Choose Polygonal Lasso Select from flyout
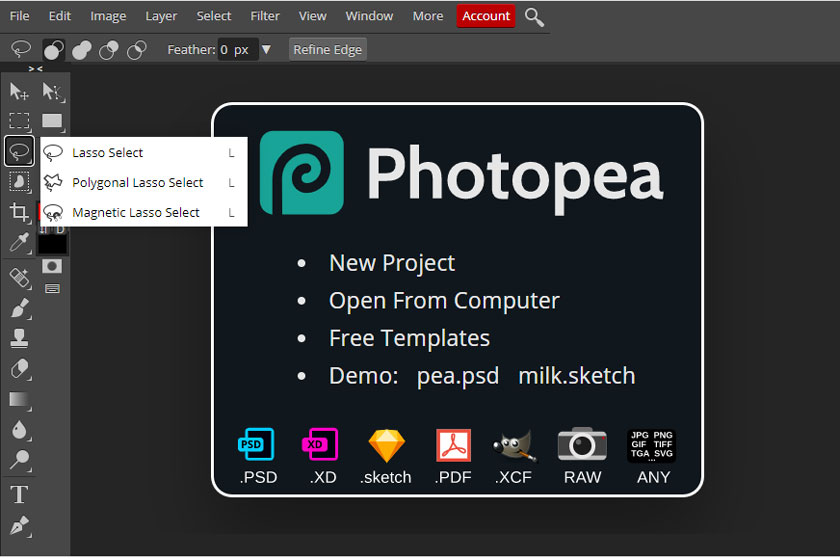The width and height of the screenshot is (840, 560). pos(144,183)
